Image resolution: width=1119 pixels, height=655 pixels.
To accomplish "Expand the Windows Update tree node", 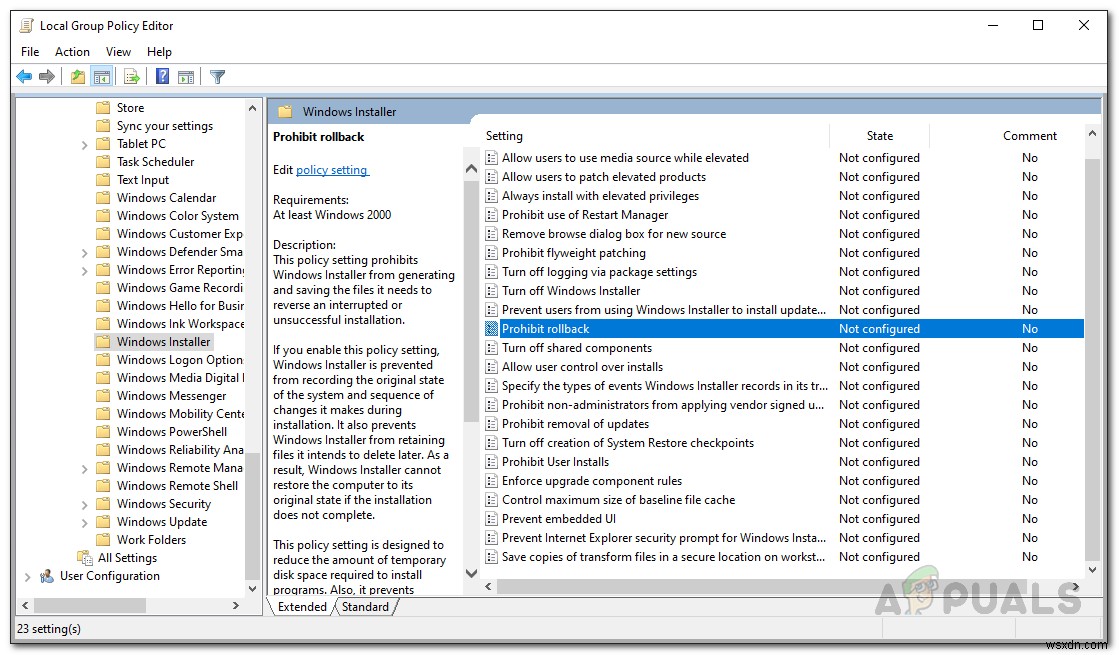I will tap(83, 521).
